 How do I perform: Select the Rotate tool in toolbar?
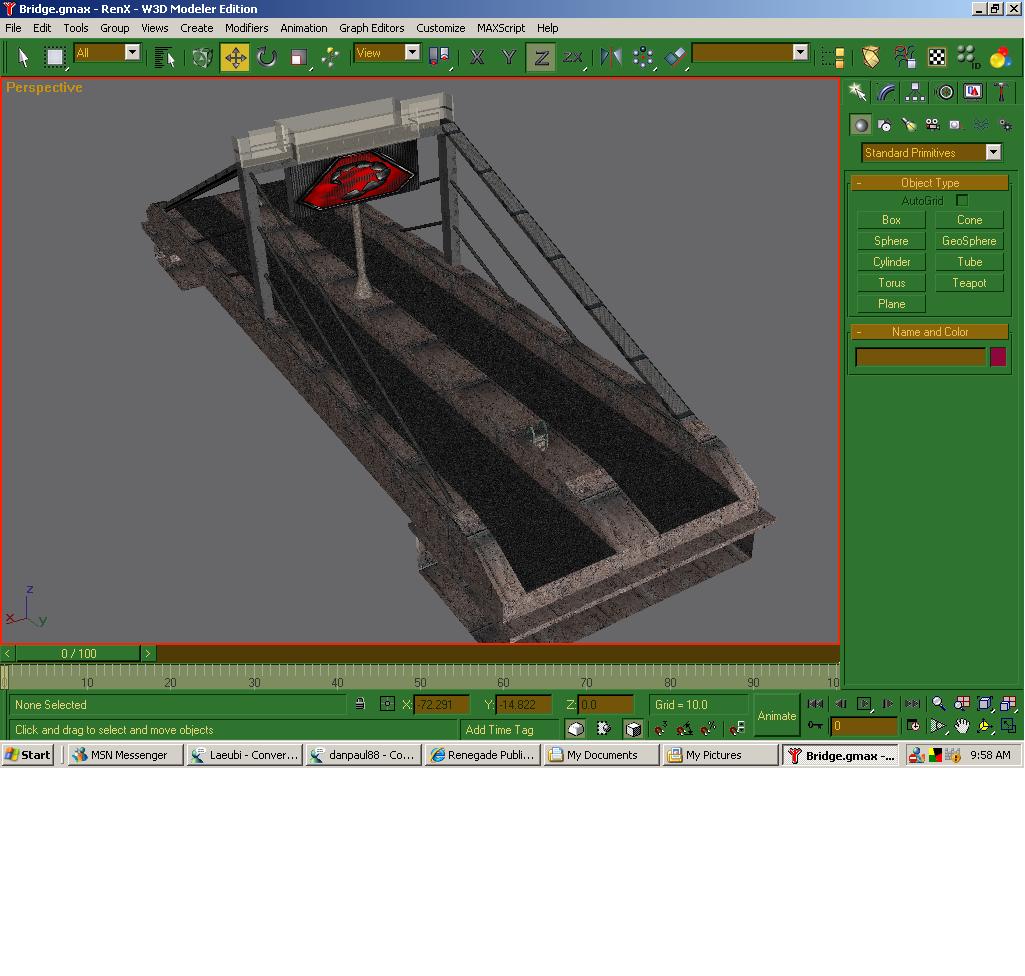point(266,57)
